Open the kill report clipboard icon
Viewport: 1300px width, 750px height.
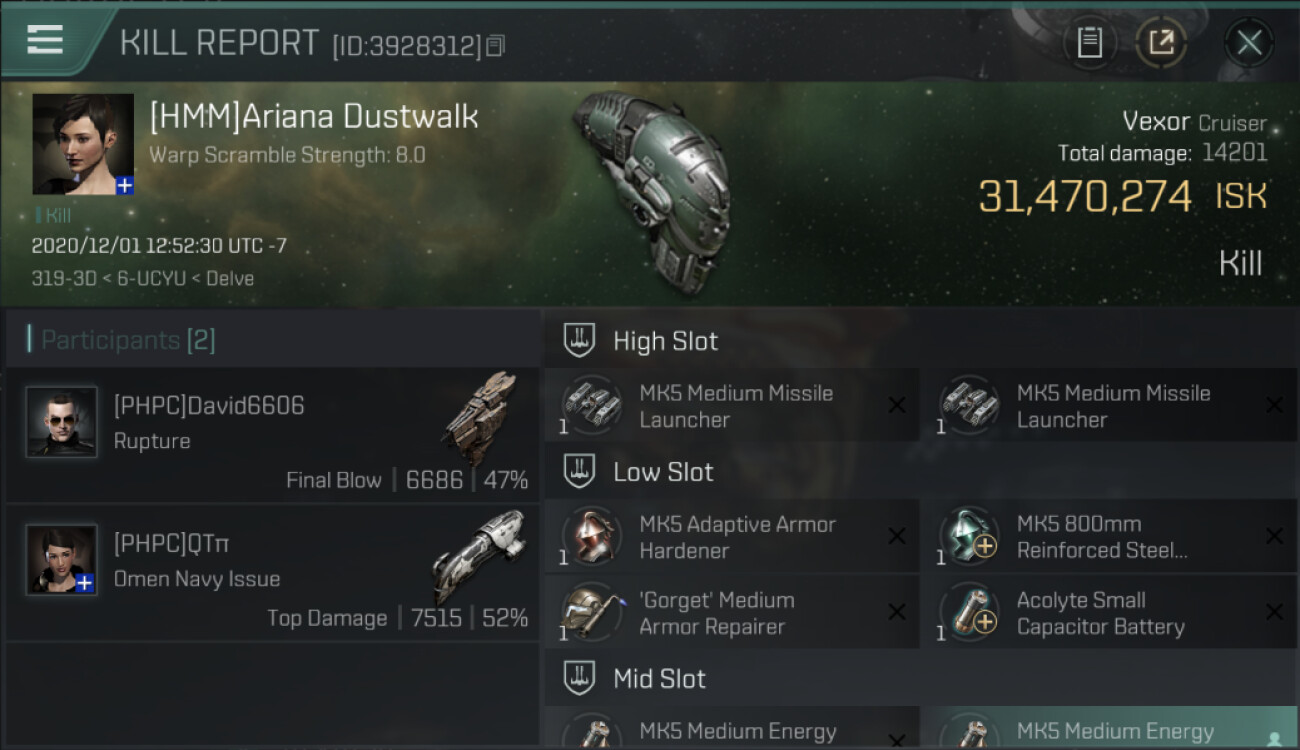[x=1089, y=43]
